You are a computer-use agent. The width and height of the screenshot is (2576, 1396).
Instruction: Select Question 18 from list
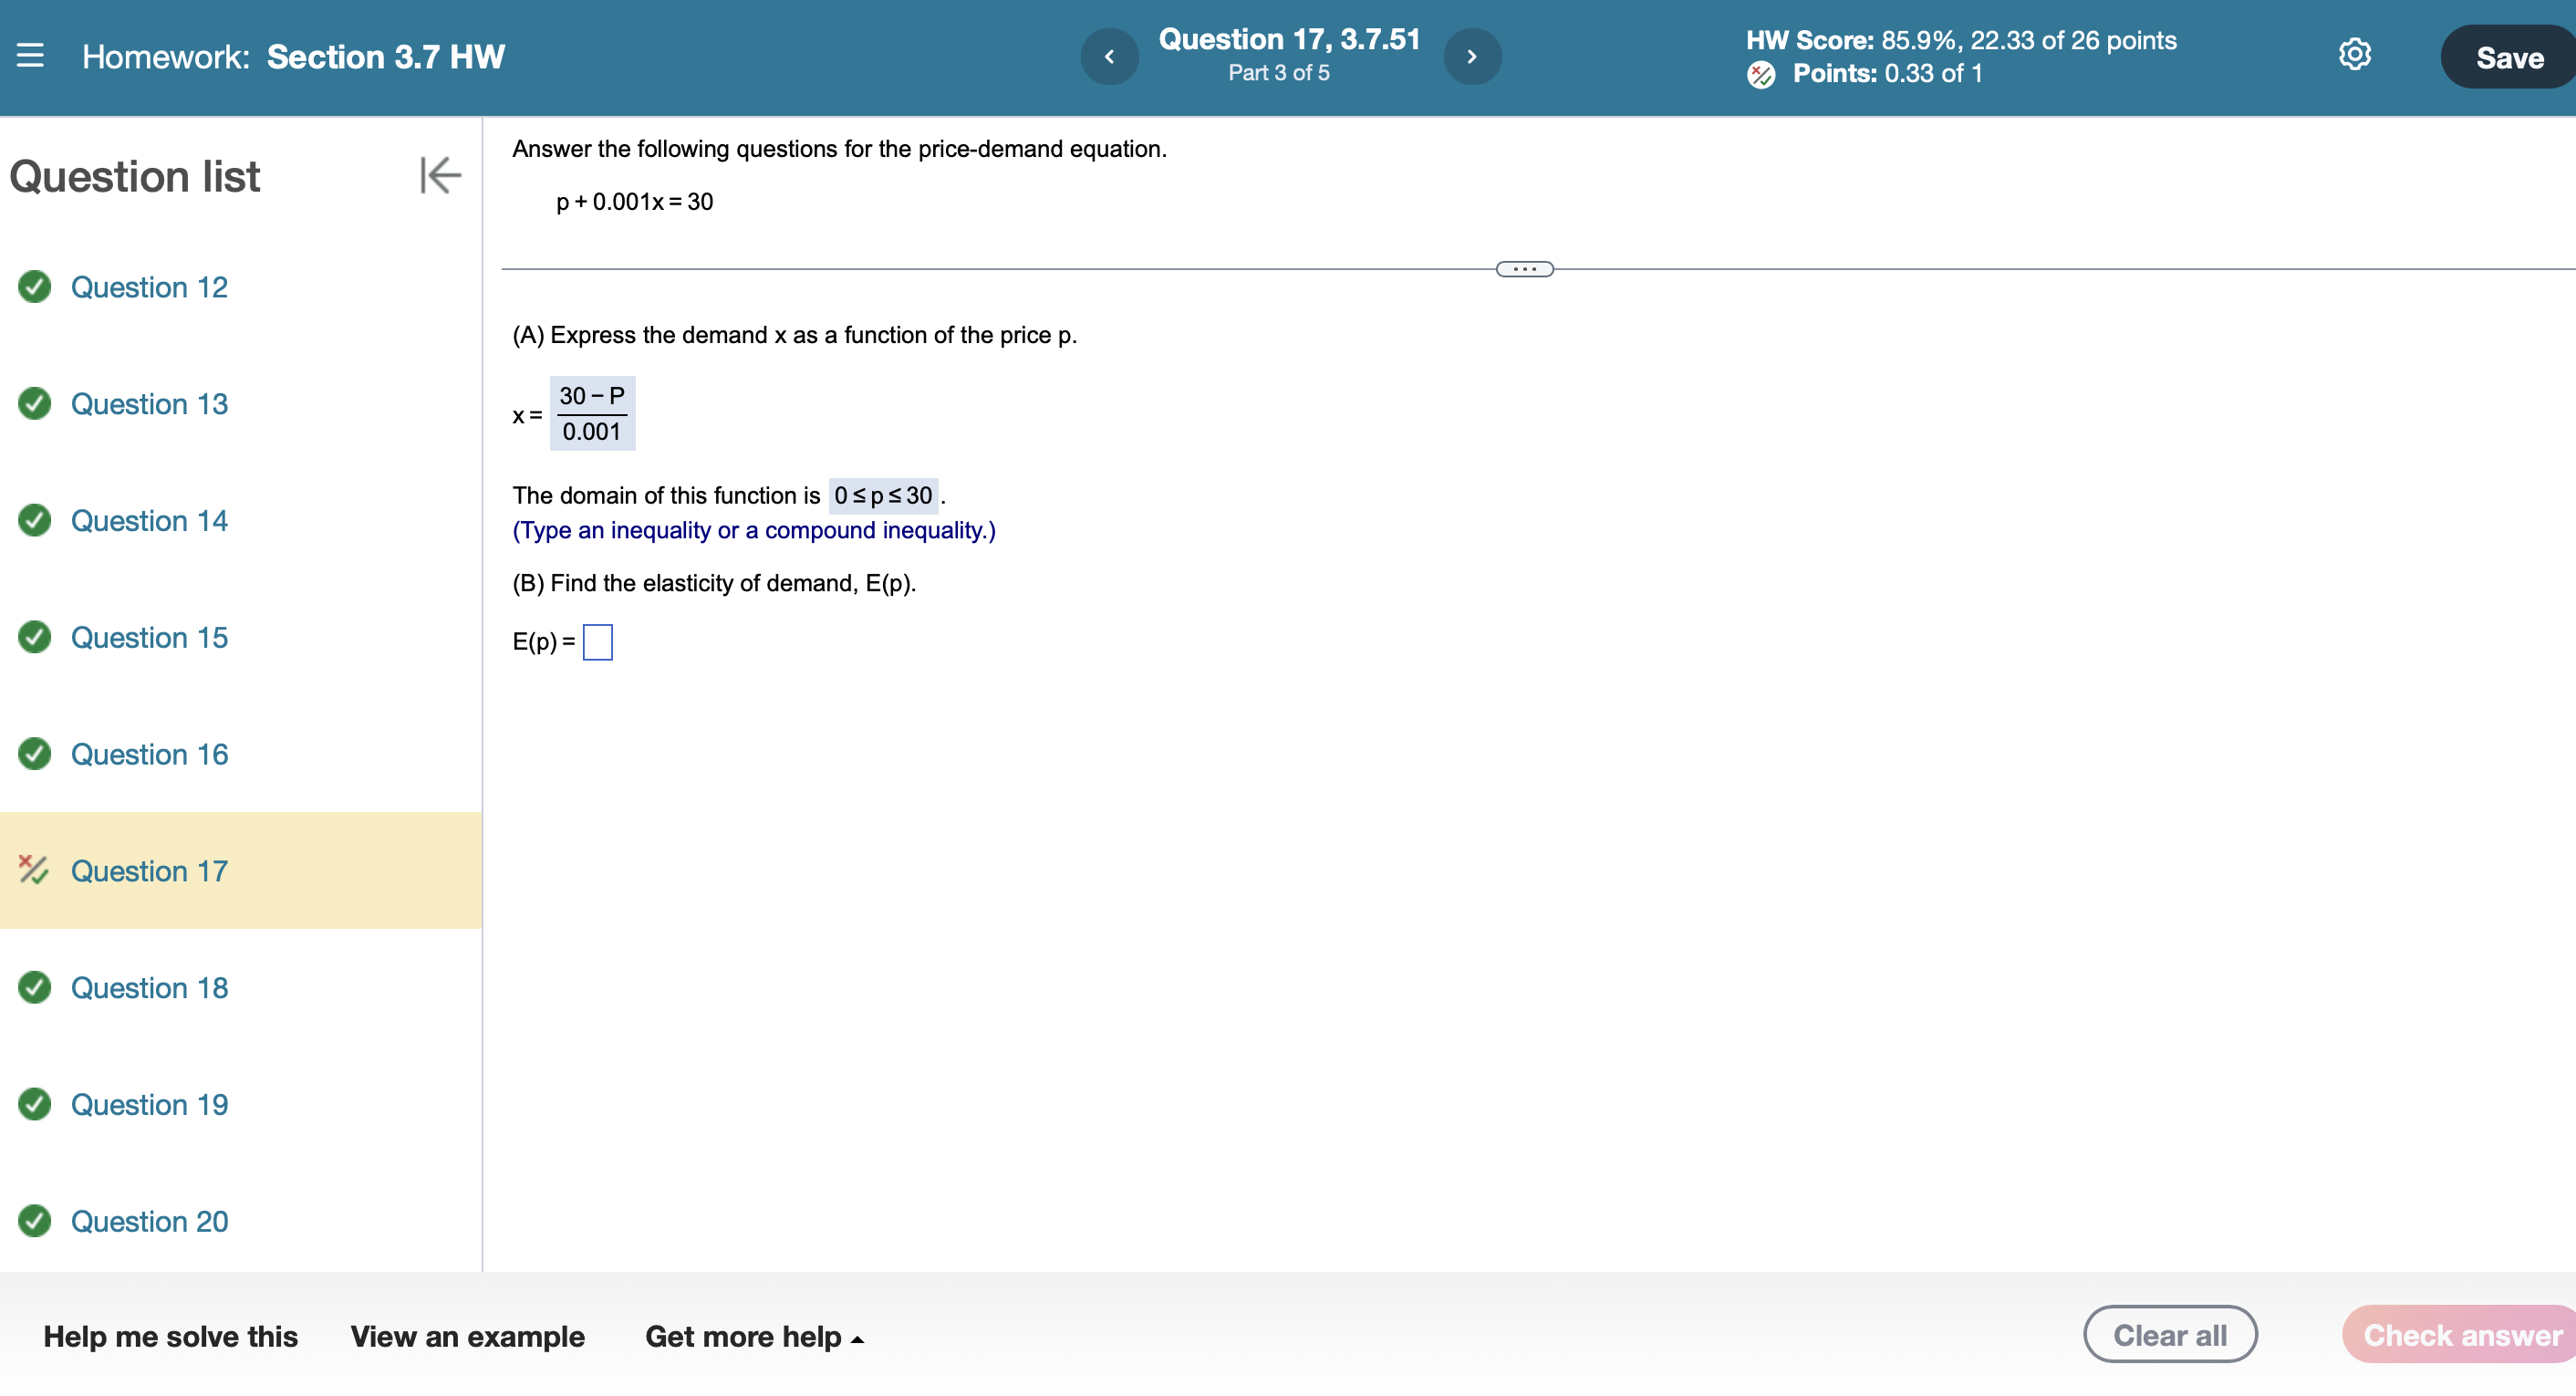pyautogui.click(x=149, y=987)
